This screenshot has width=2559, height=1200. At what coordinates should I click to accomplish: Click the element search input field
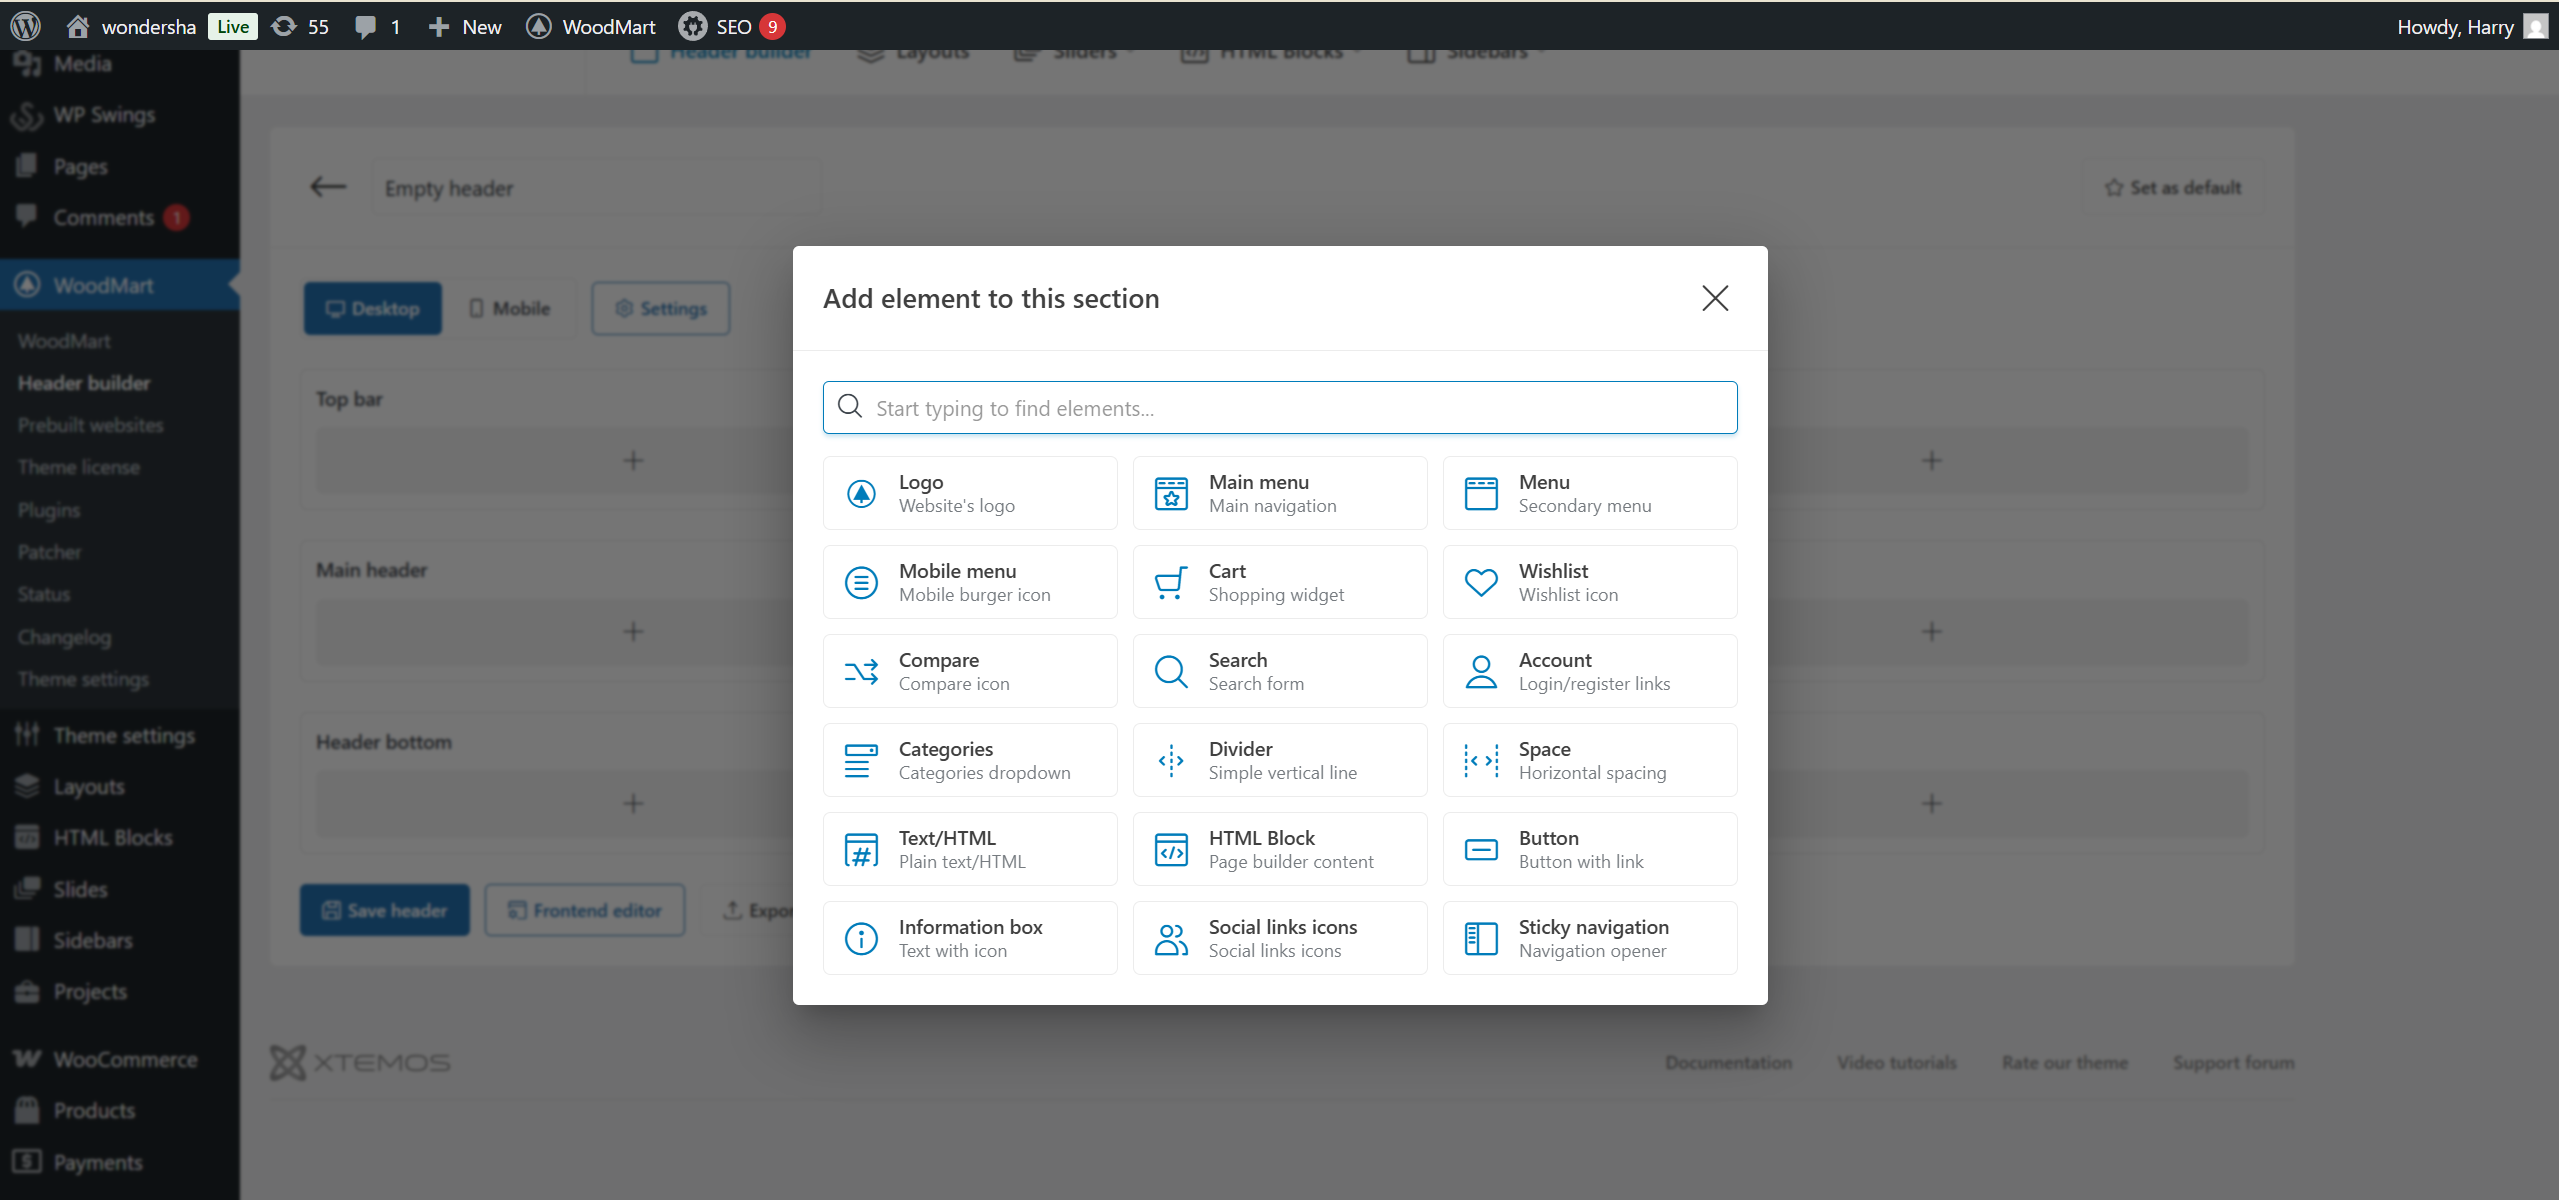click(x=1279, y=408)
